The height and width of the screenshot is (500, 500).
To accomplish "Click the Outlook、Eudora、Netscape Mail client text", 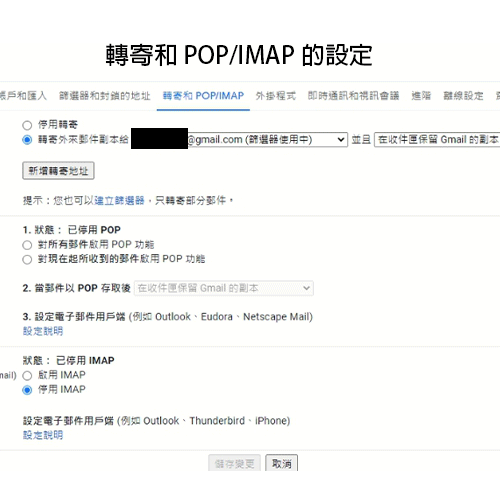I will click(234, 317).
